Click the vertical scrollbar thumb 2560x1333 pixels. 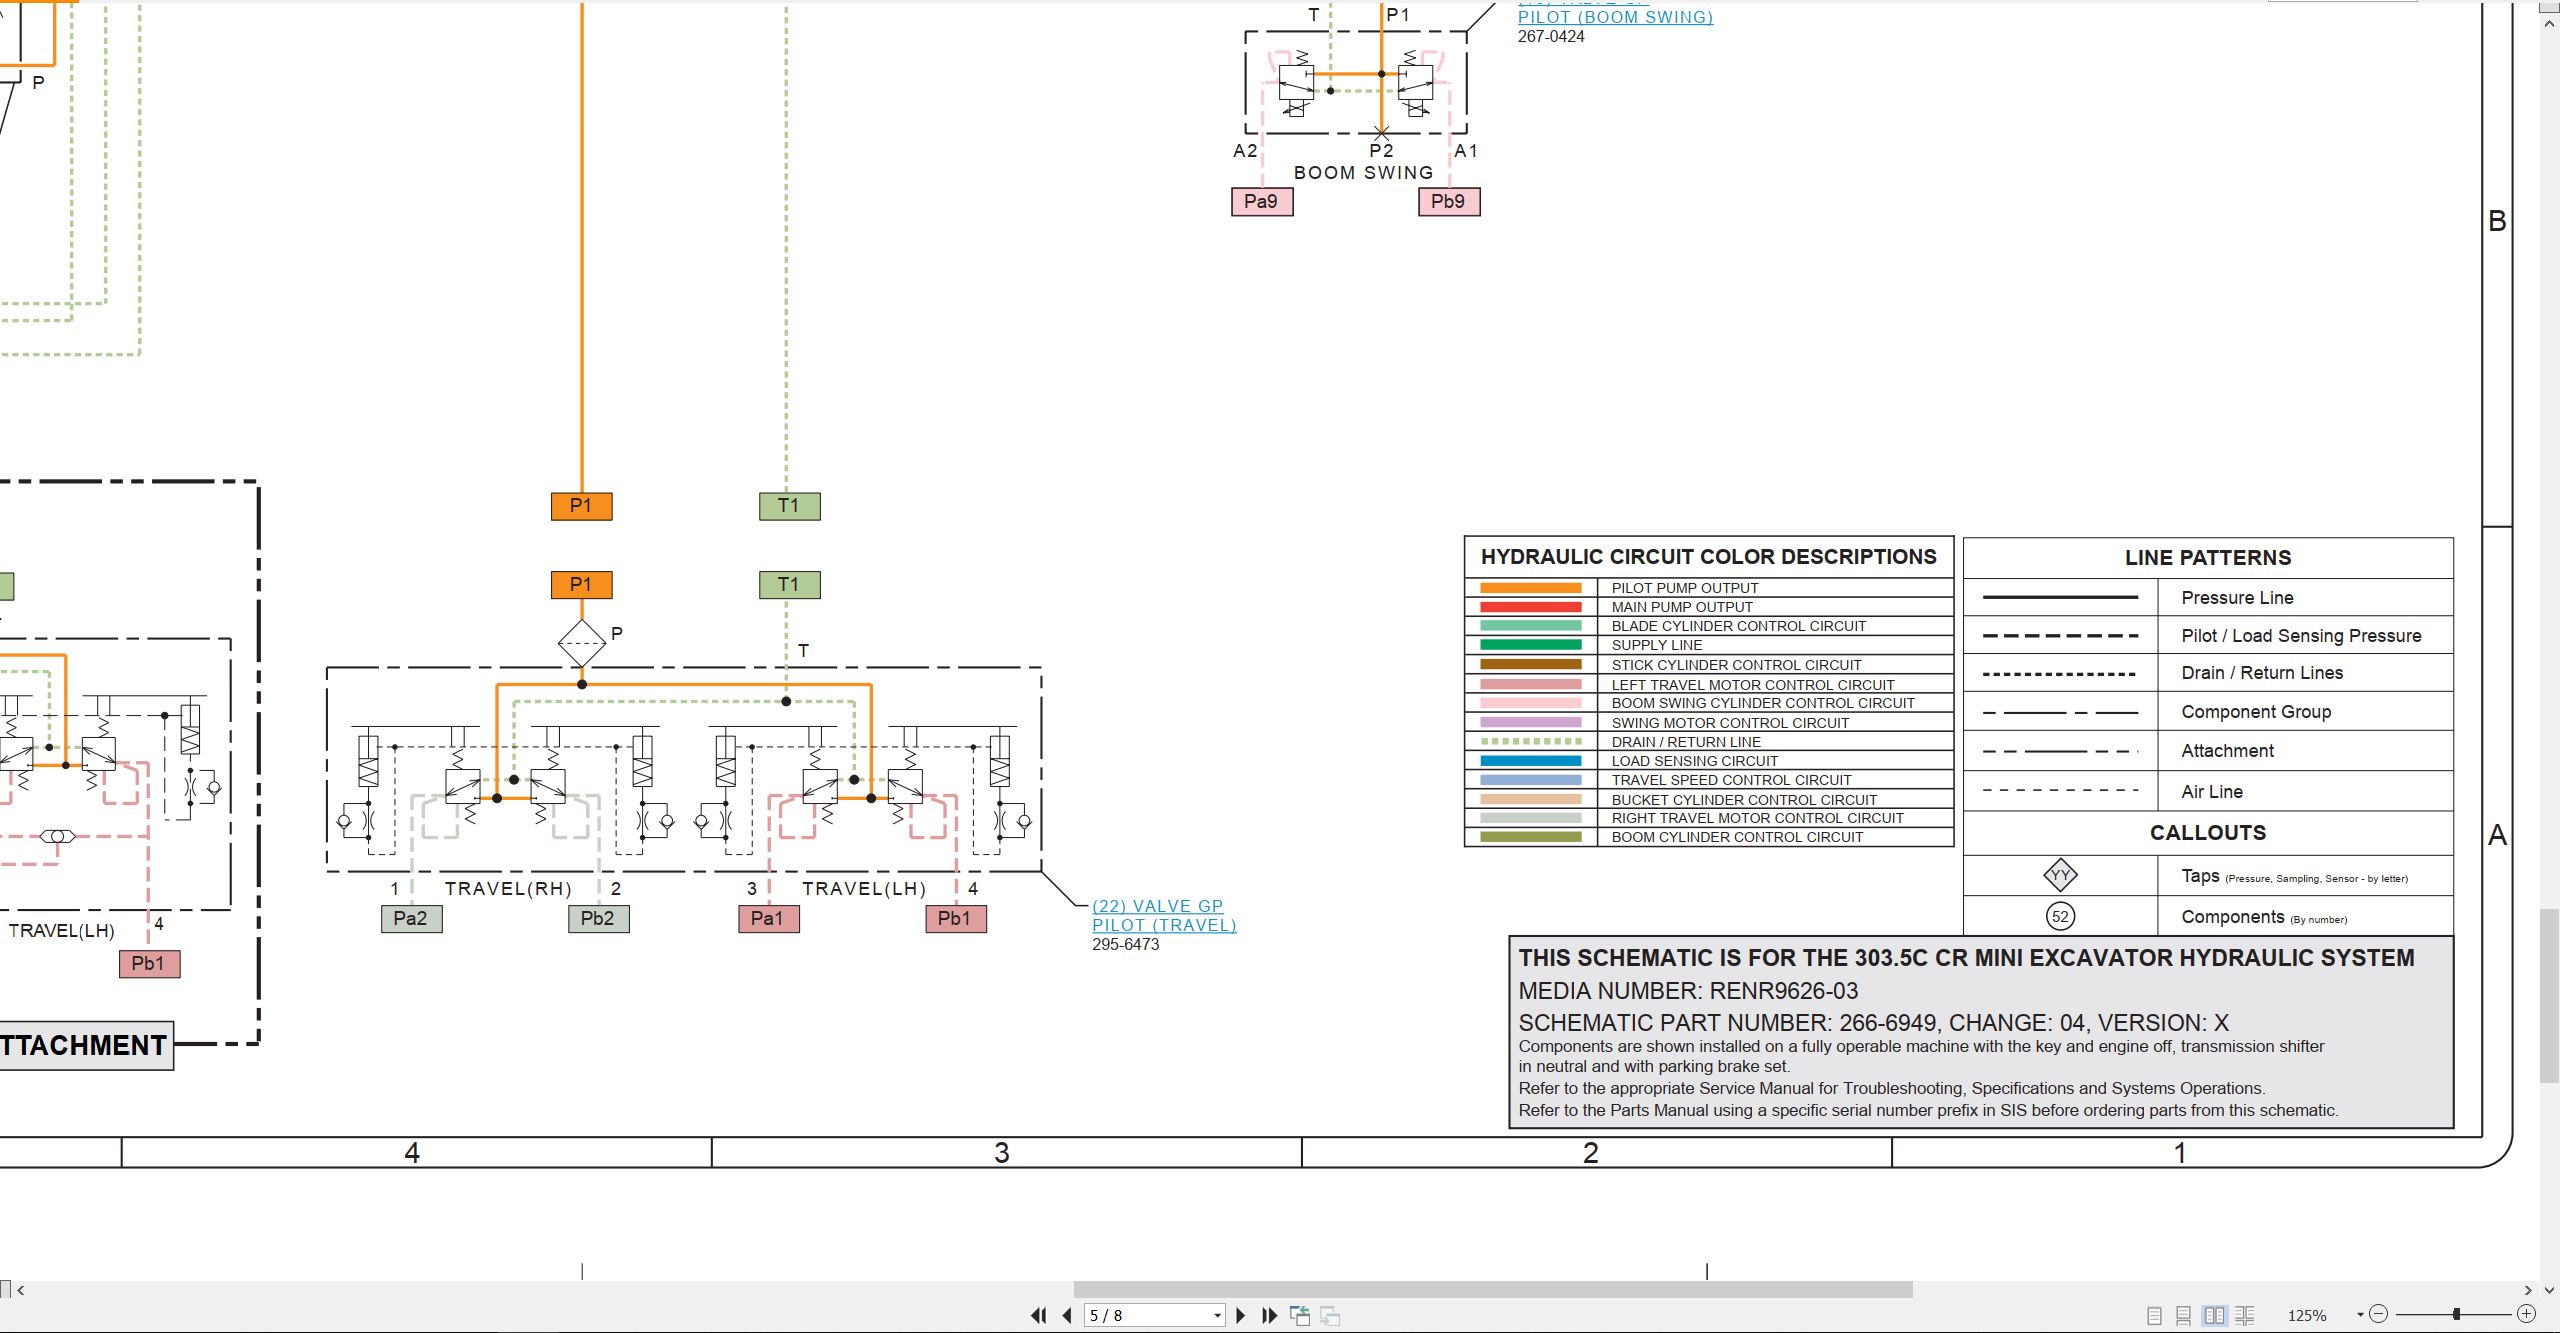2550,995
